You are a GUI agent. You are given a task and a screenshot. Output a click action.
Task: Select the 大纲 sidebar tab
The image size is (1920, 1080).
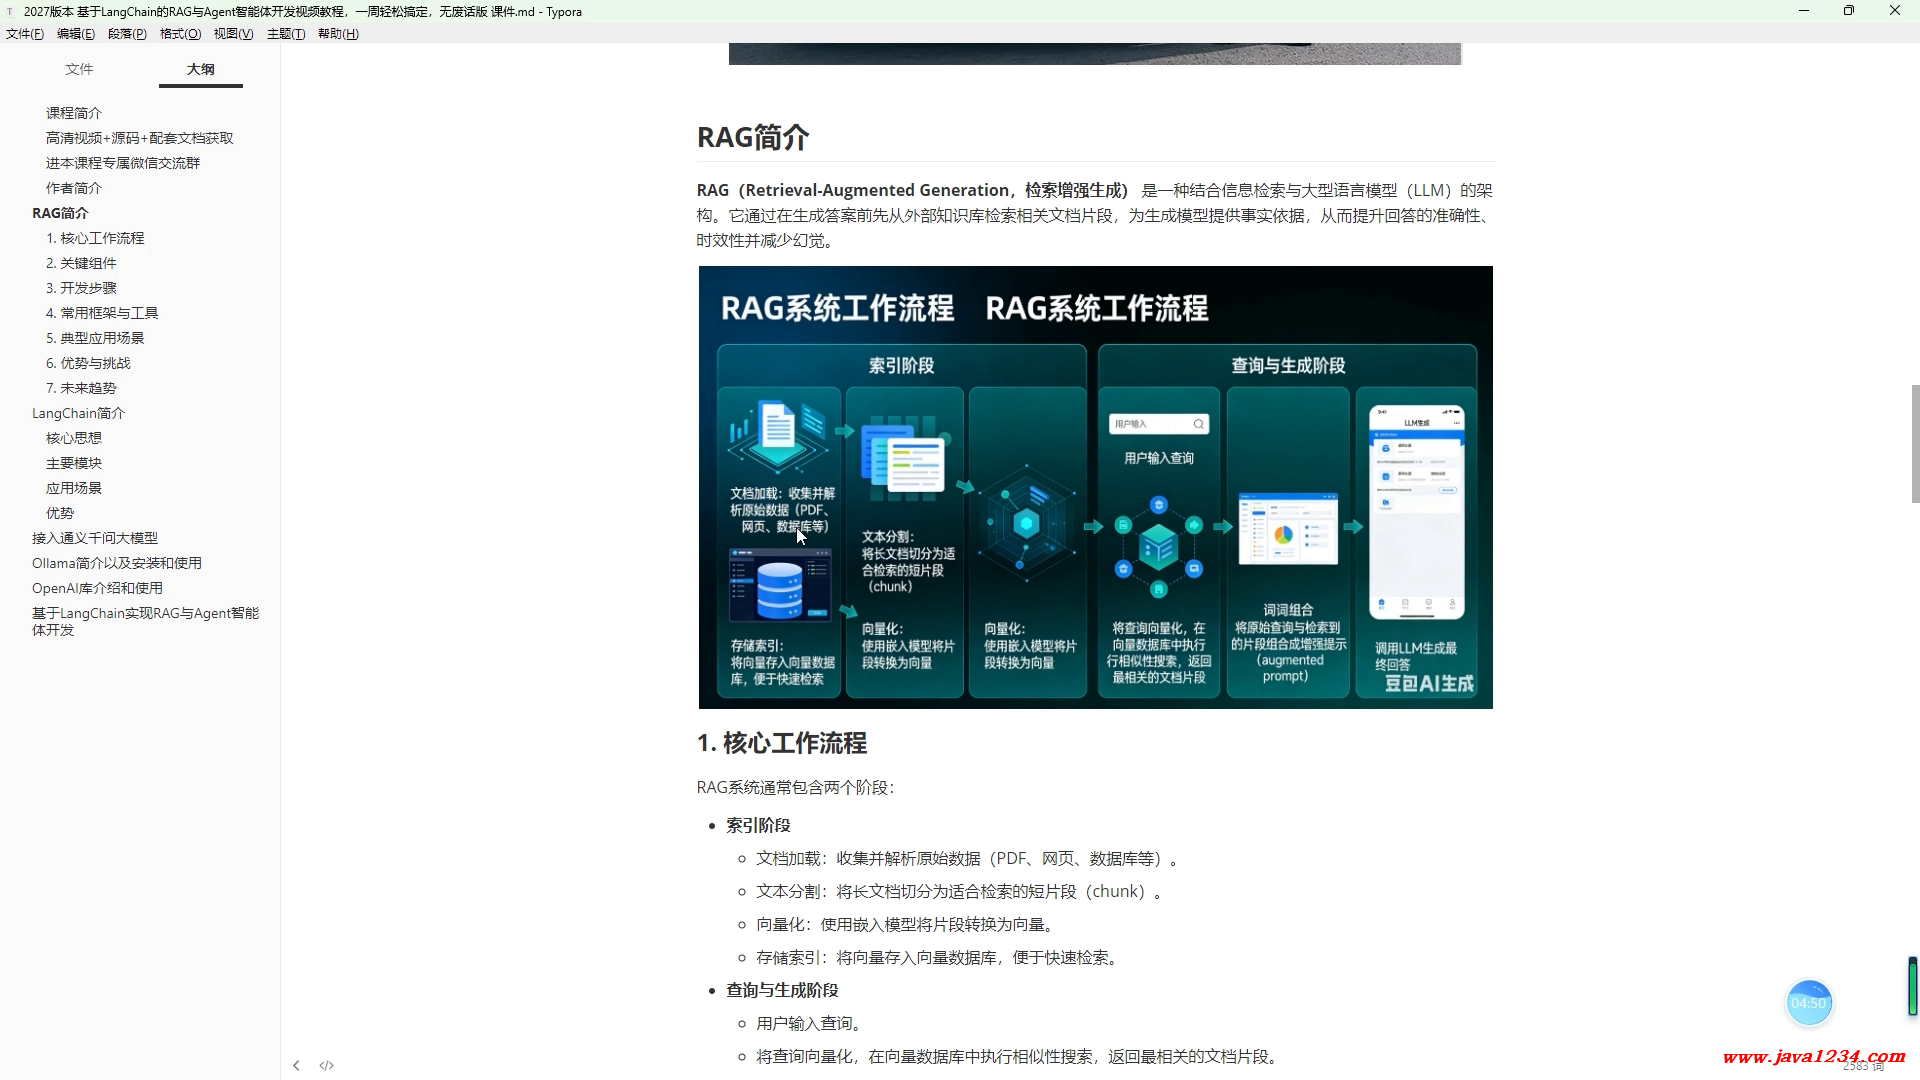(x=200, y=69)
